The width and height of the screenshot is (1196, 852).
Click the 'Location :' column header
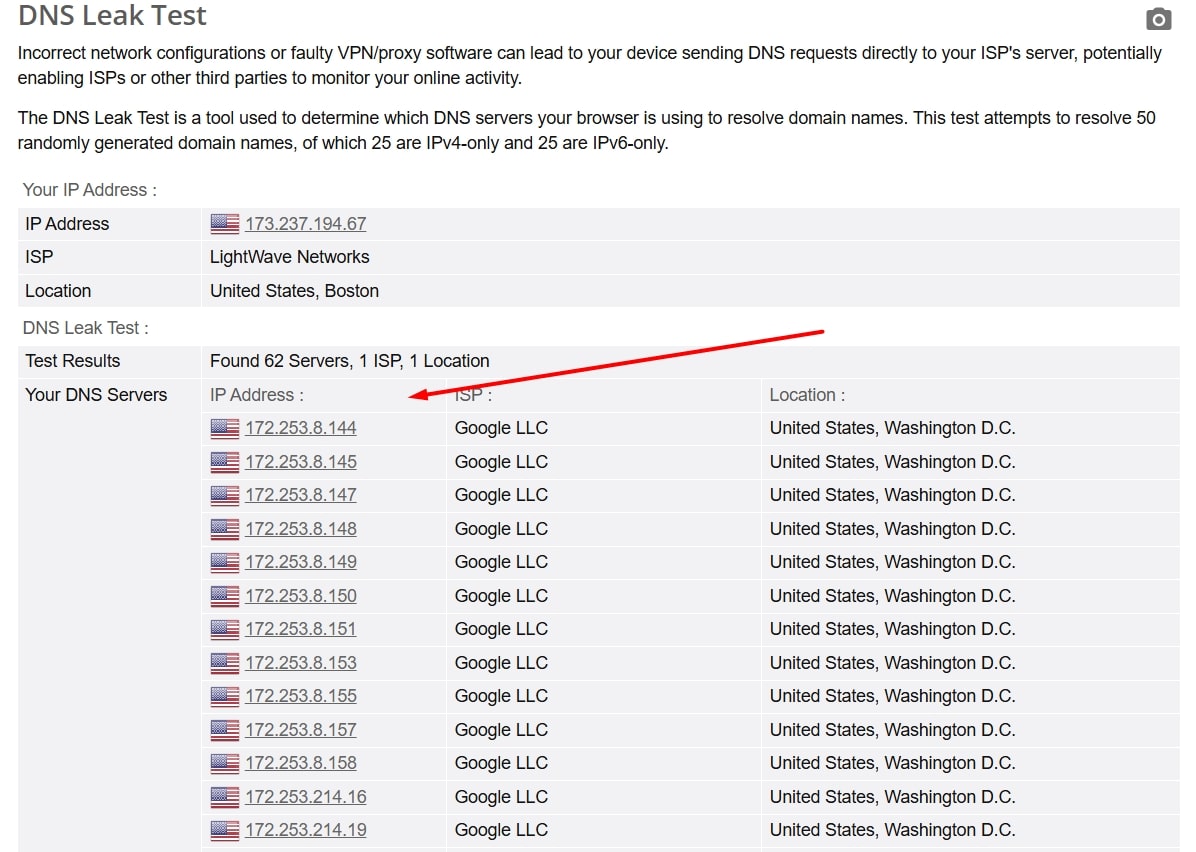(807, 394)
